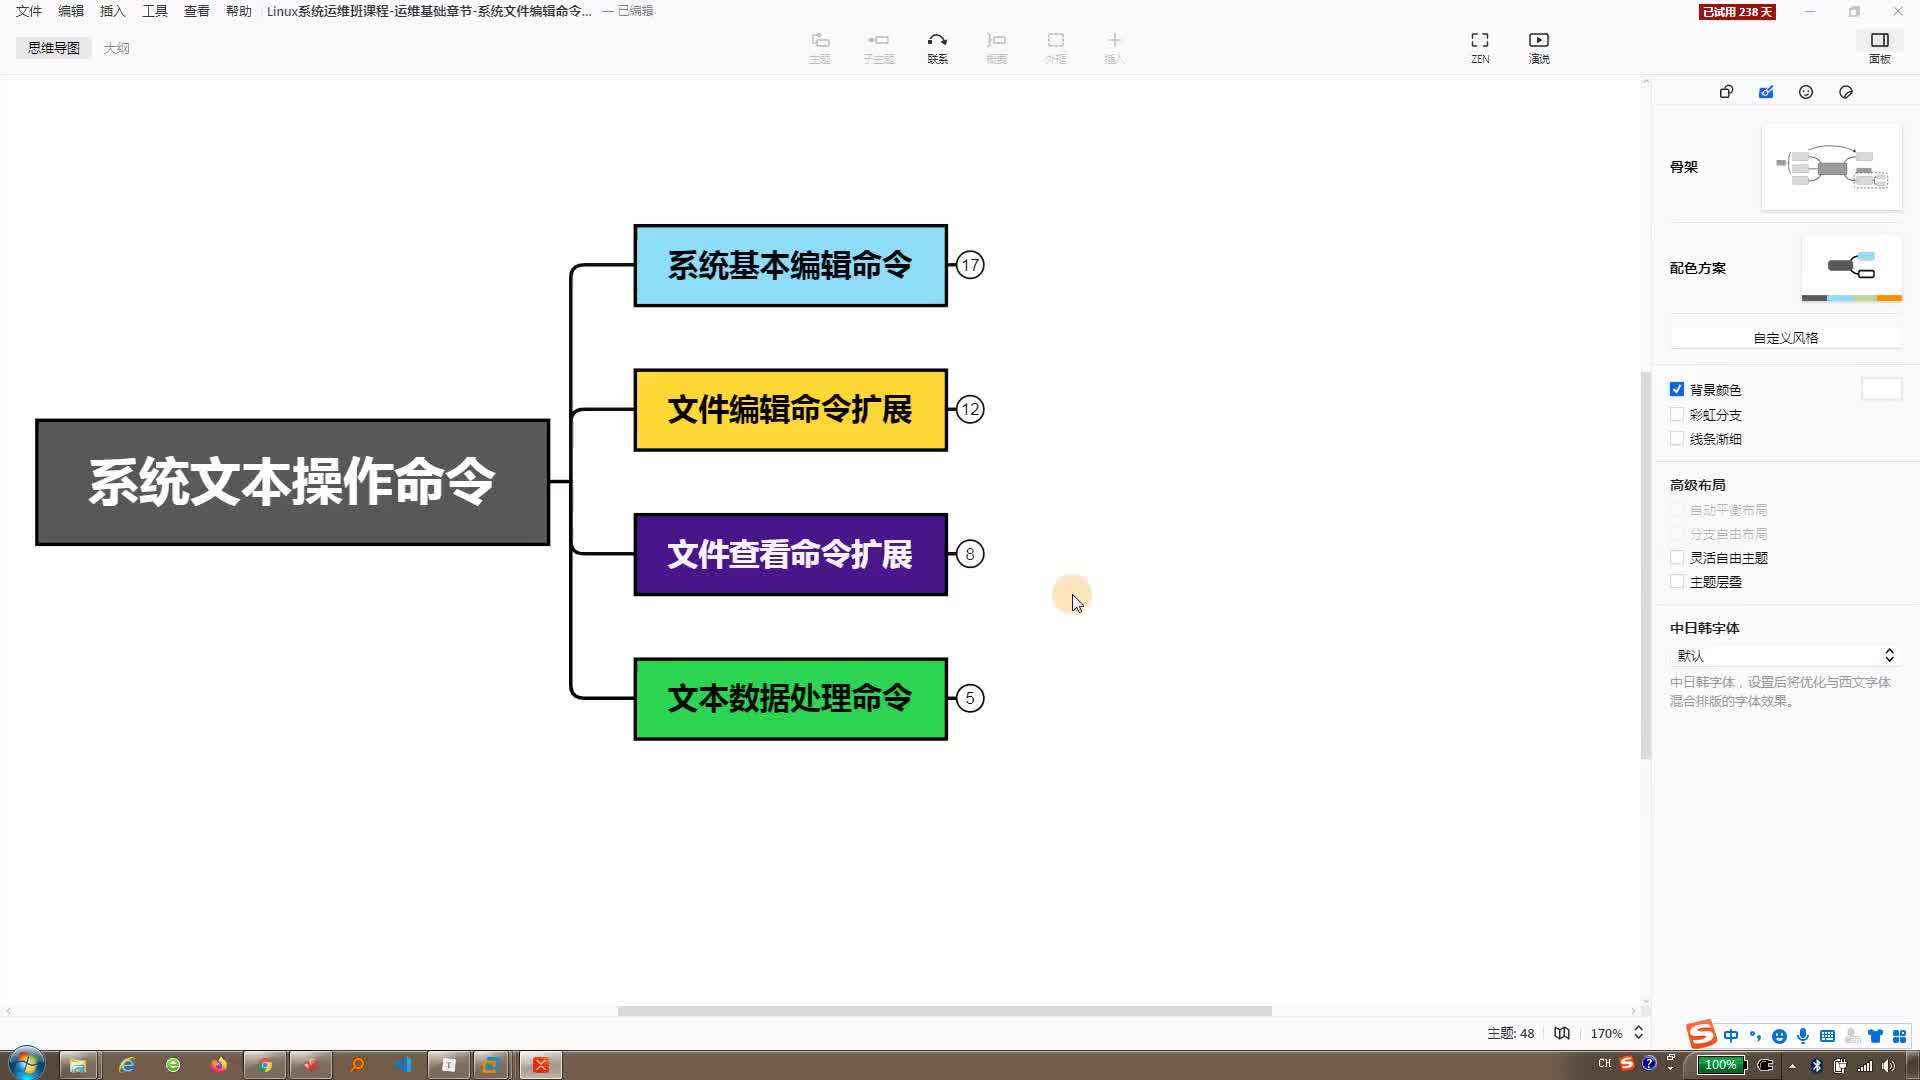This screenshot has width=1920, height=1080.
Task: Click the horizontal canvas scrollbar thumb
Action: pyautogui.click(x=944, y=1011)
